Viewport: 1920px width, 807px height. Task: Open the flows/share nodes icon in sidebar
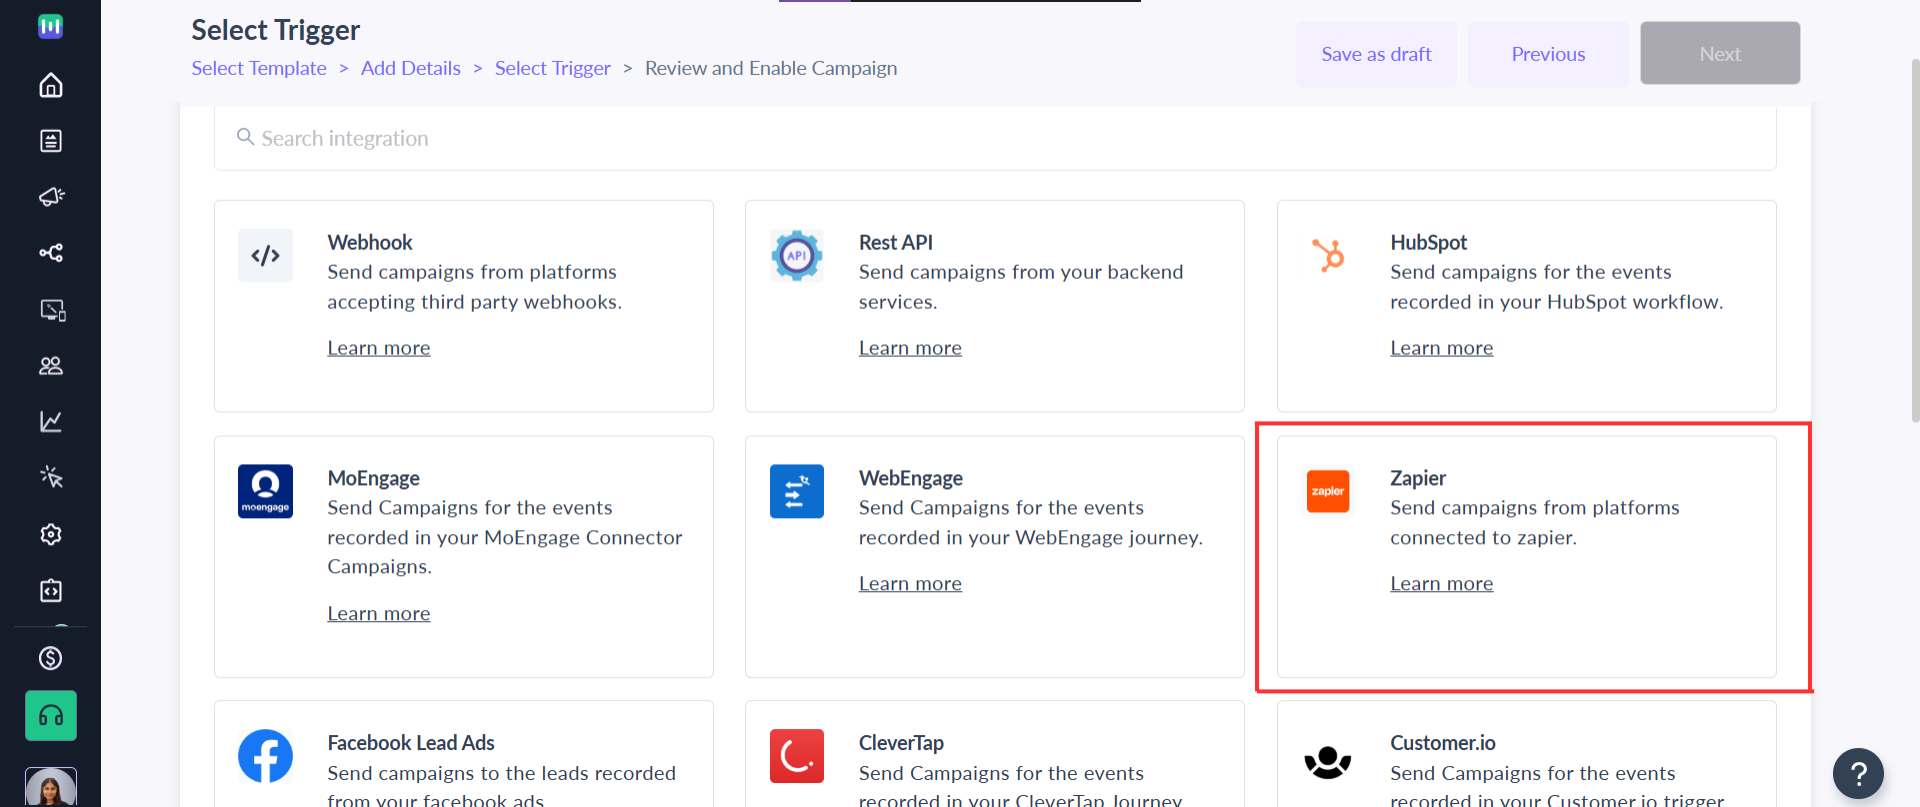51,253
